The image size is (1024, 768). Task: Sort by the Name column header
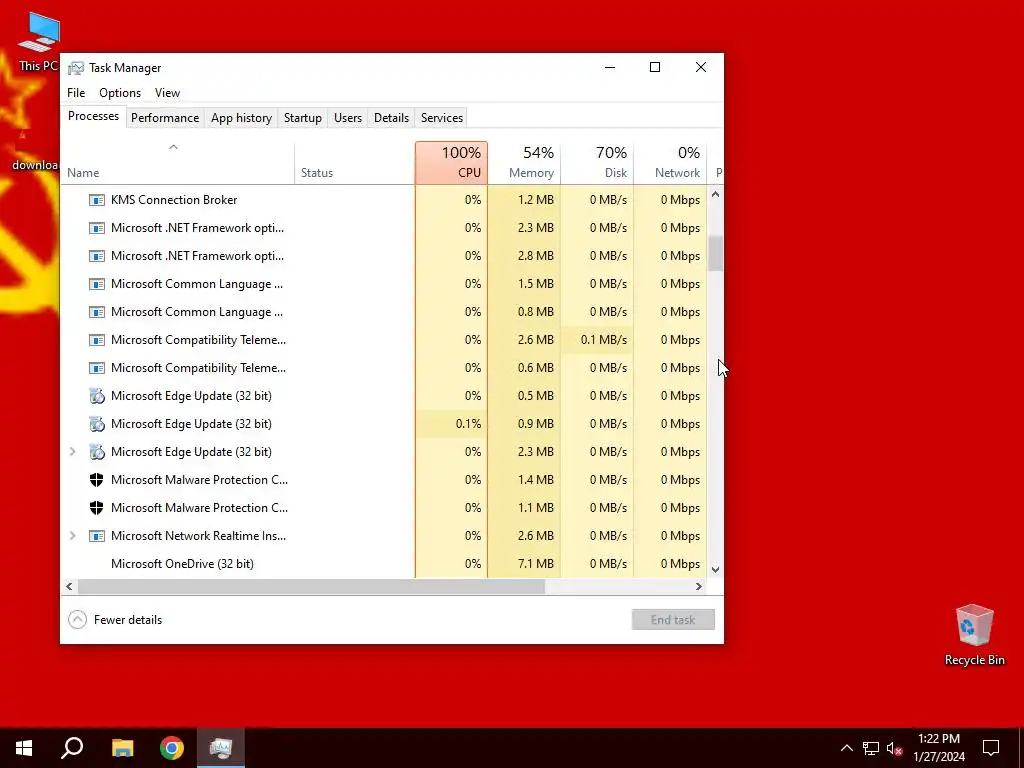[177, 163]
